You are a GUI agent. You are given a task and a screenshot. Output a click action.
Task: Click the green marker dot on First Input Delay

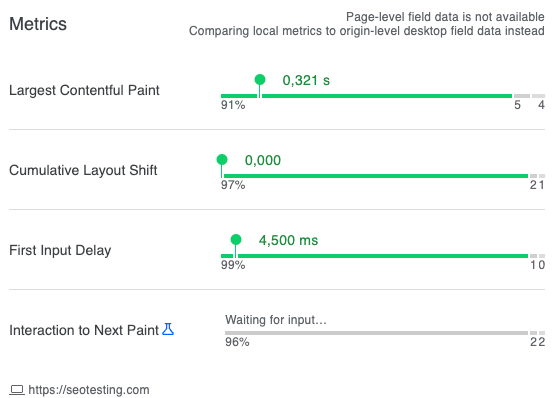point(236,240)
